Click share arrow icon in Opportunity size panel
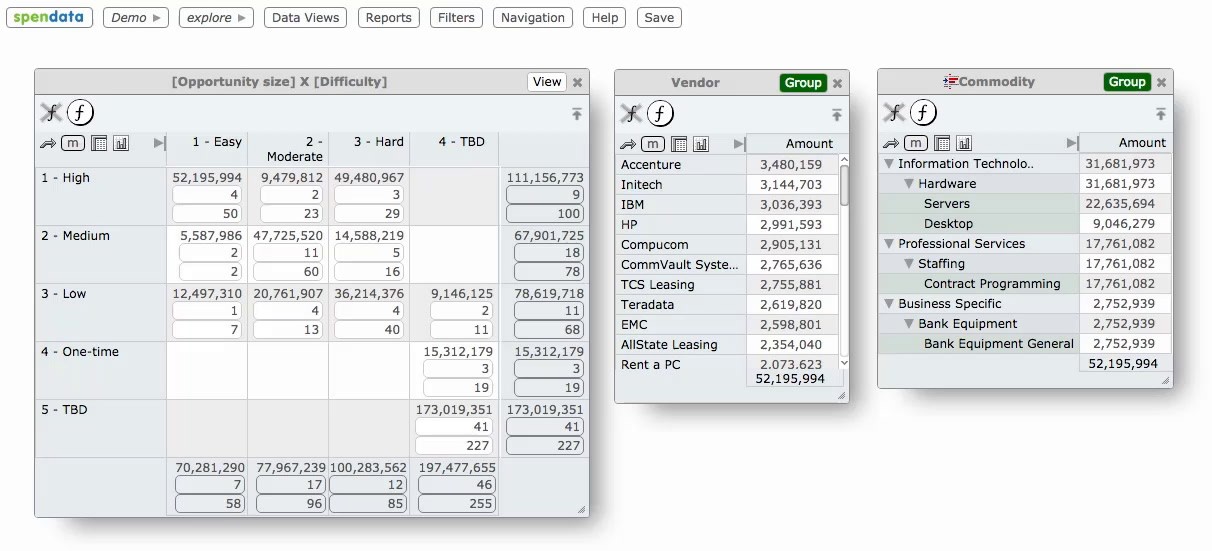The height and width of the screenshot is (551, 1212). [48, 144]
